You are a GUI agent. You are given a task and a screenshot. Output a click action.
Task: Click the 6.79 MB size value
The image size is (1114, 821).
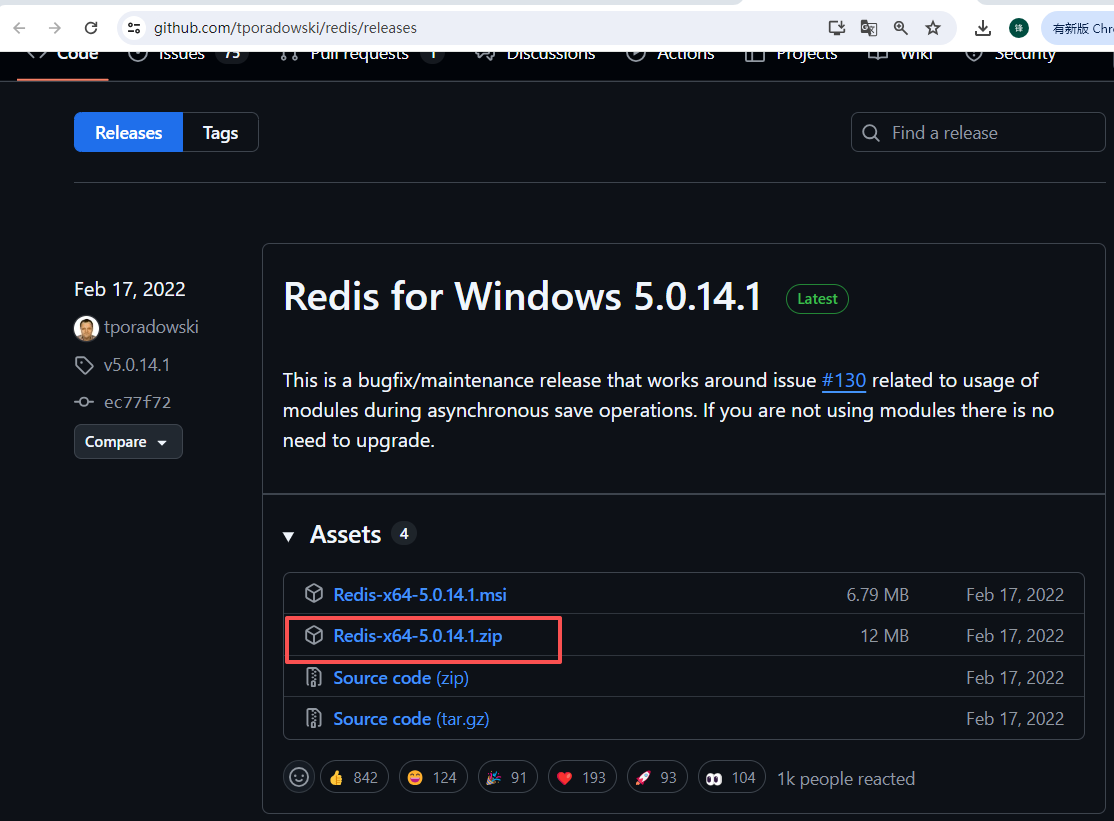tap(877, 595)
